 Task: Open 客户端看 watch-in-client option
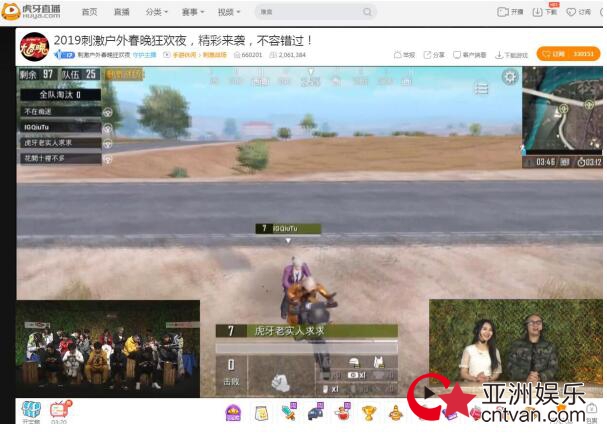click(470, 55)
